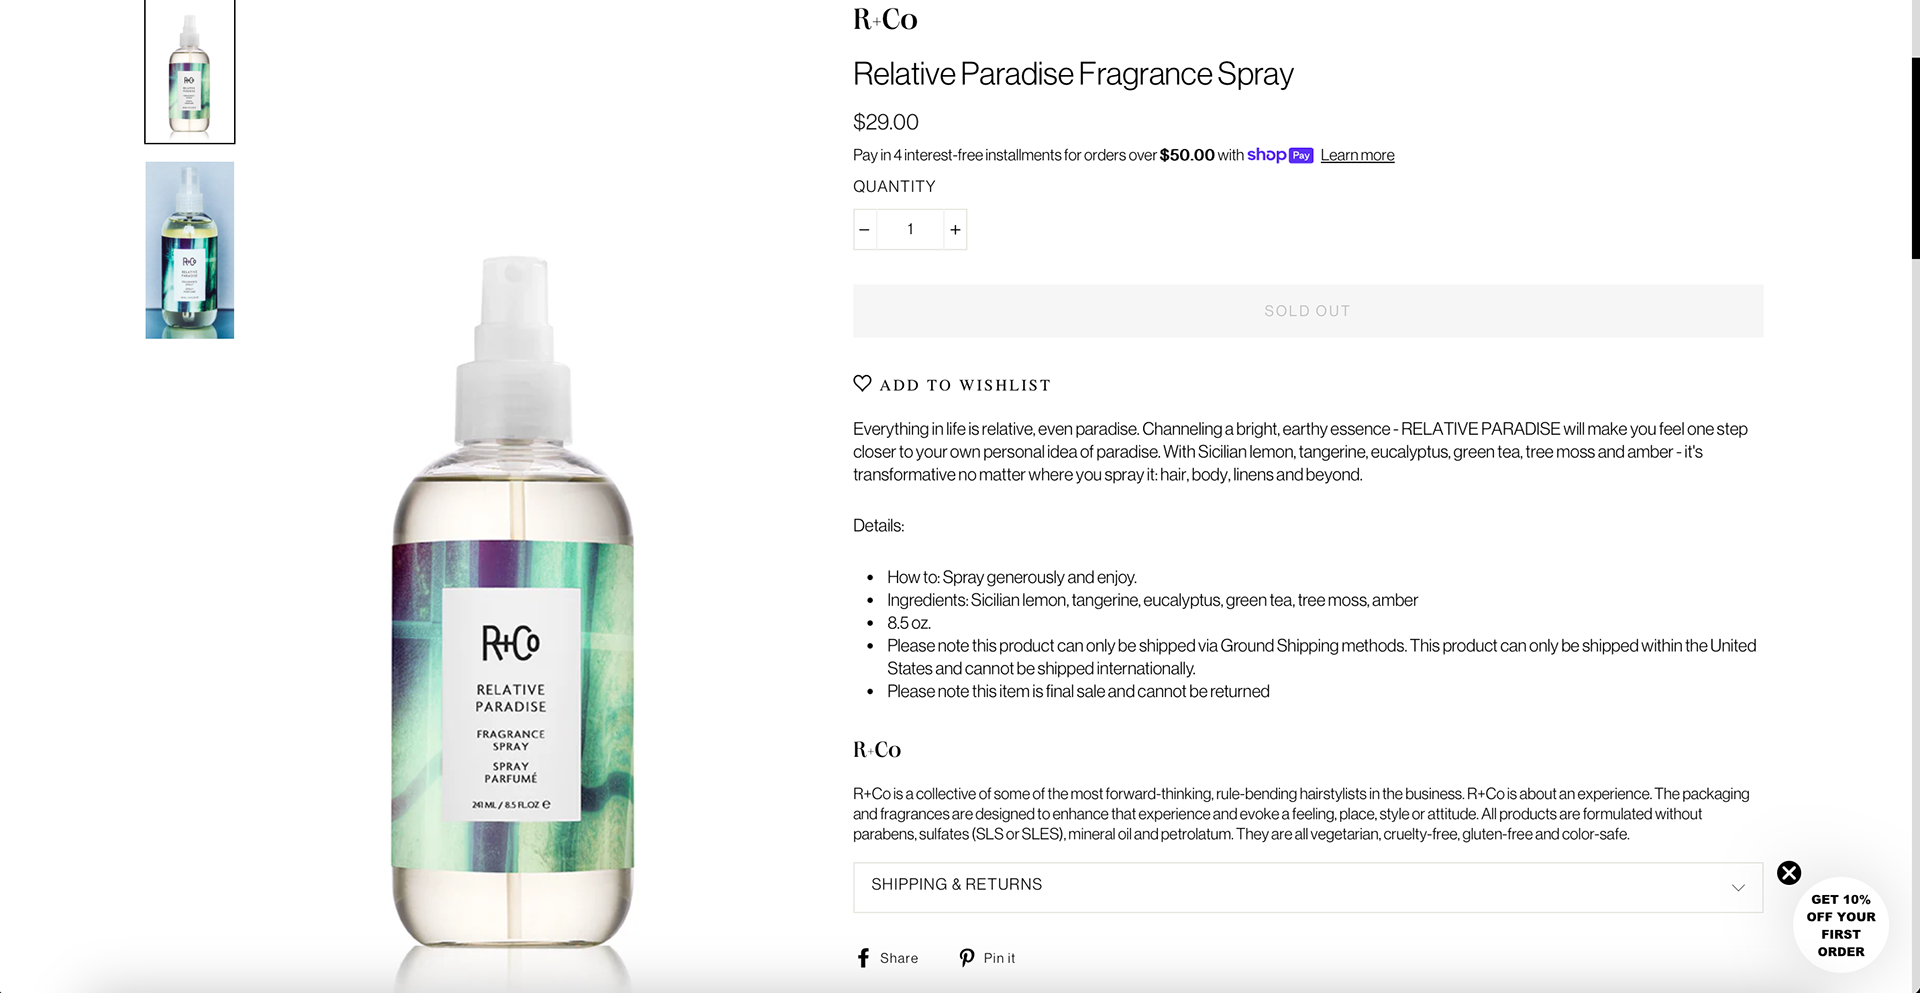Select the blue background bottle thumbnail

pyautogui.click(x=190, y=250)
